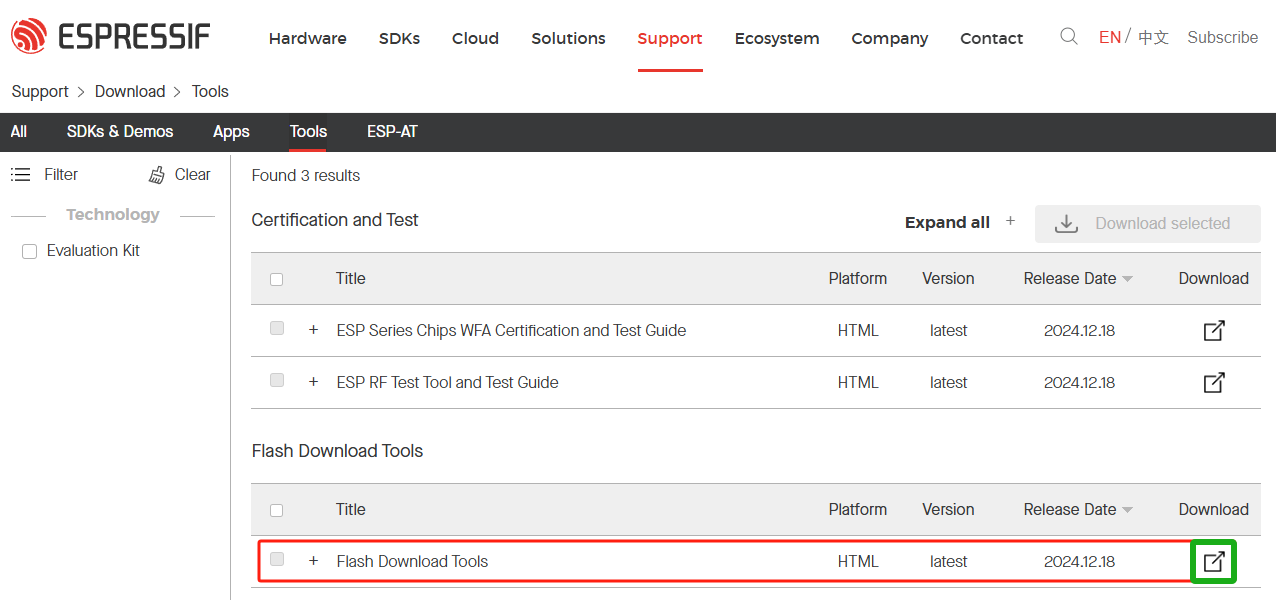Check the Evaluation Kit filter checkbox
Screen dimensions: 1276x600
29,251
